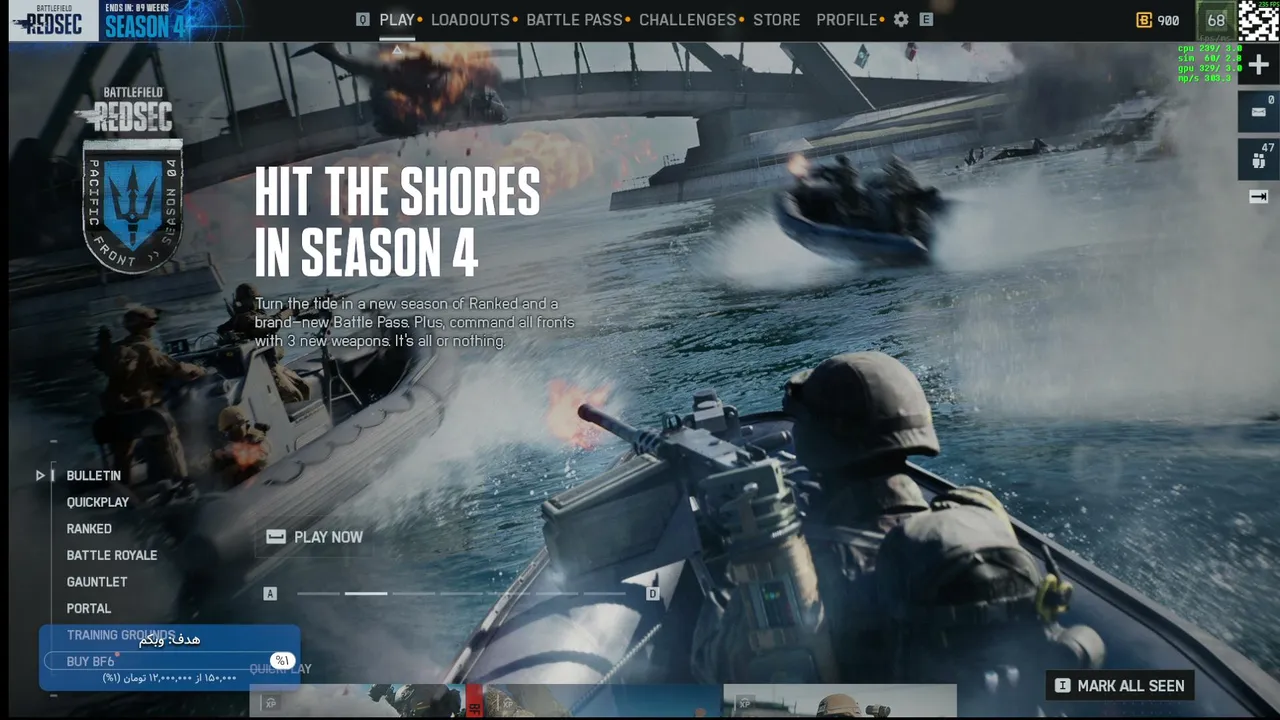This screenshot has width=1280, height=720.
Task: Click the A key previous-slide icon
Action: point(270,594)
